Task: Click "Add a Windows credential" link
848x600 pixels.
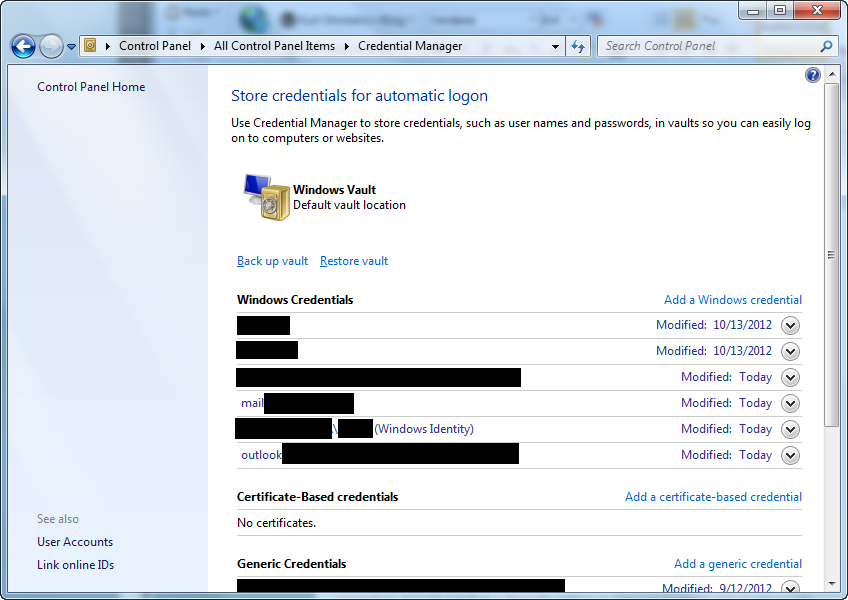Action: 732,300
